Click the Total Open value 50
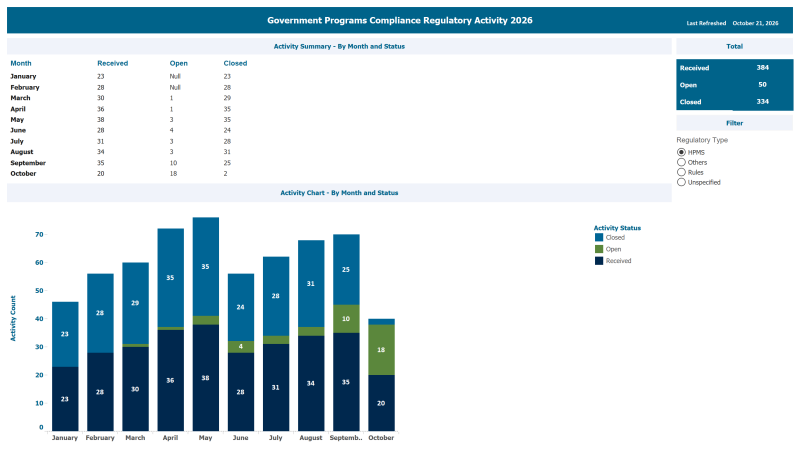800x450 pixels. click(x=763, y=85)
